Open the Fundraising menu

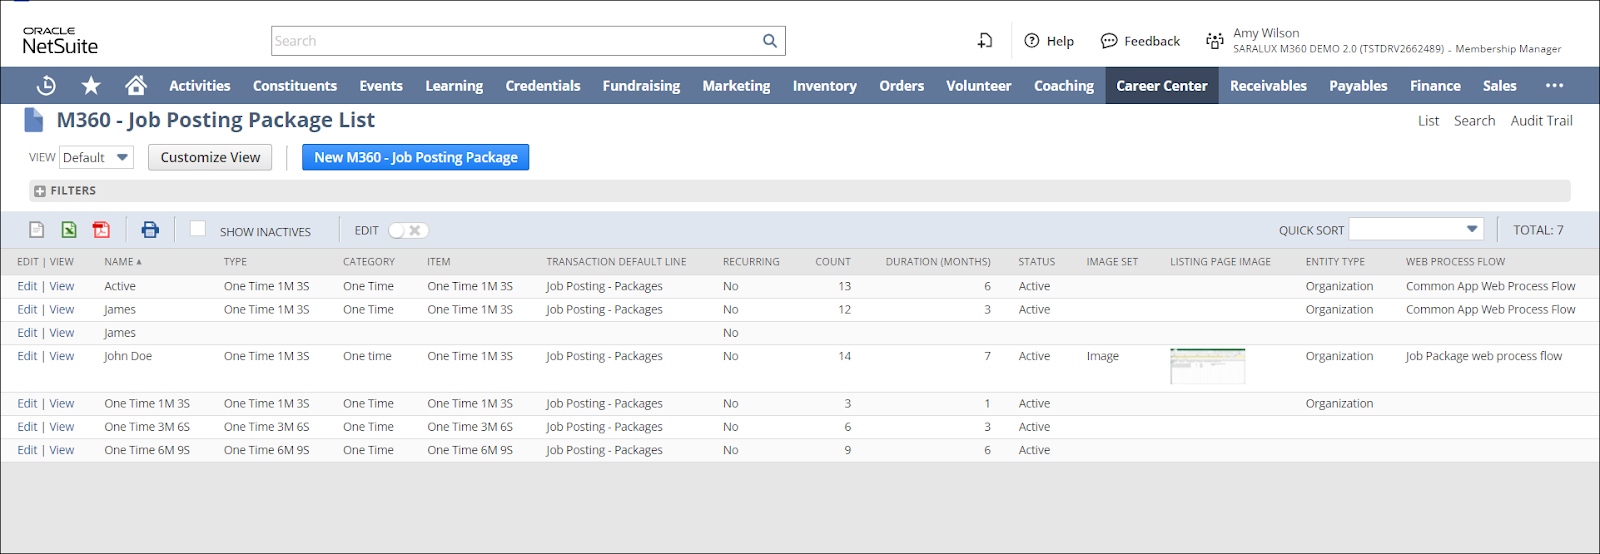641,86
